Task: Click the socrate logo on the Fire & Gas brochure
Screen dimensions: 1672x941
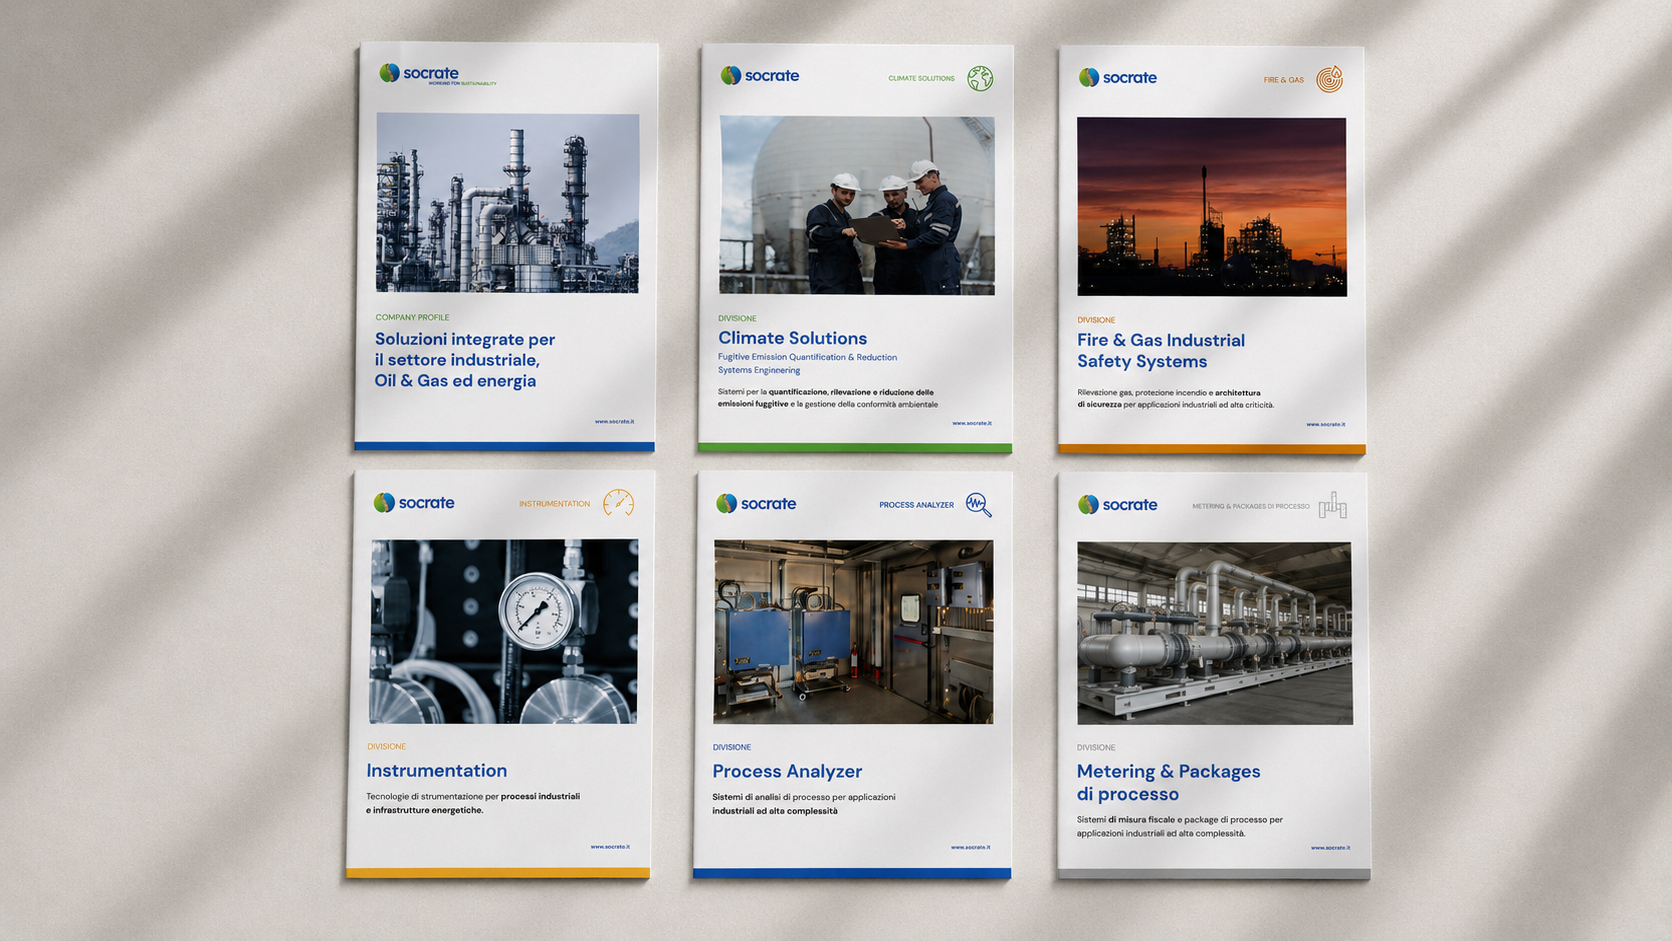Action: click(x=1117, y=77)
